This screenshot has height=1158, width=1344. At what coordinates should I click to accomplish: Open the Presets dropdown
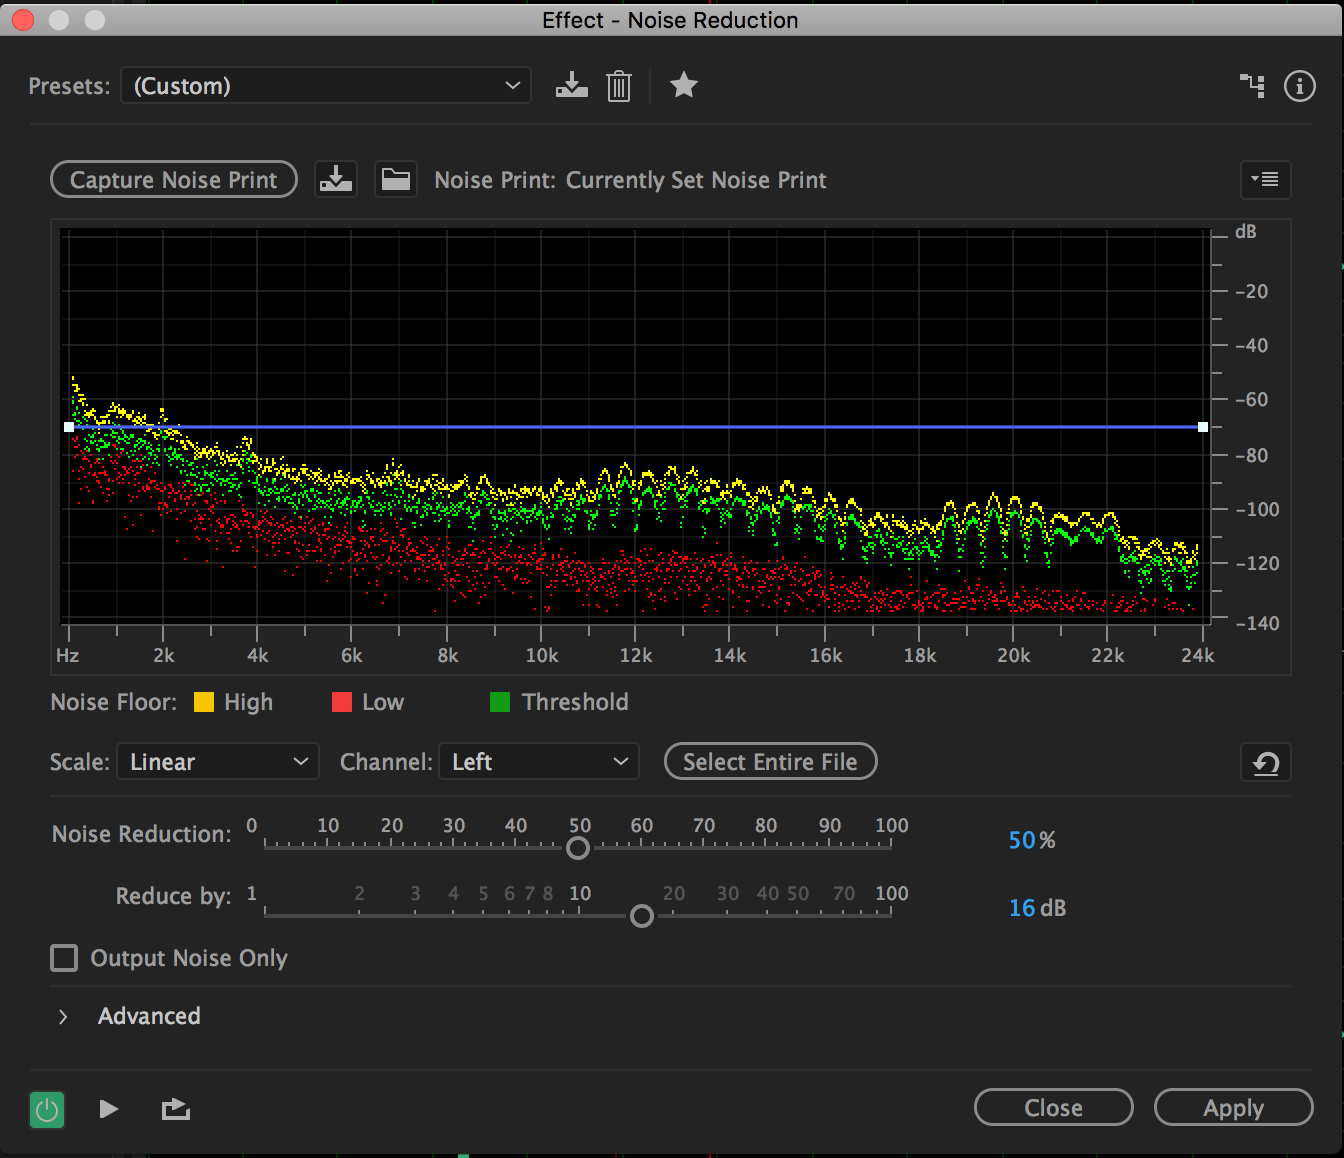[x=326, y=86]
